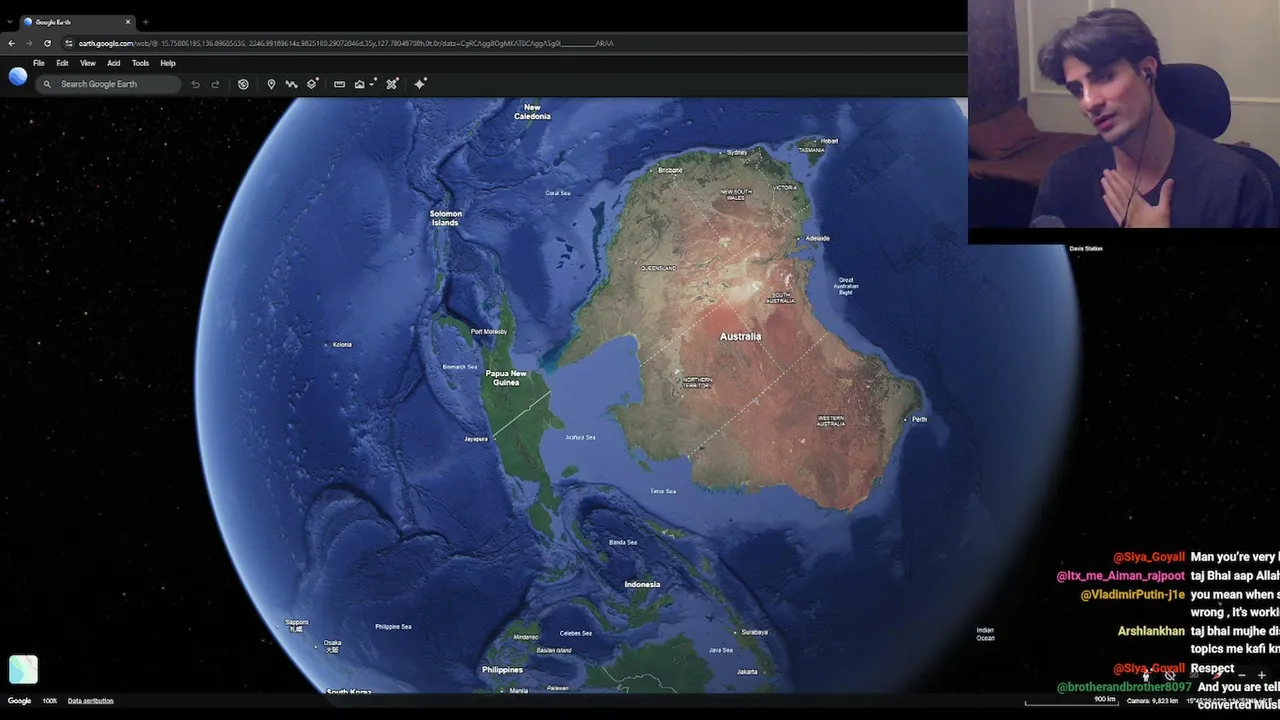
Task: Click the Papua New Guinea label
Action: point(506,378)
